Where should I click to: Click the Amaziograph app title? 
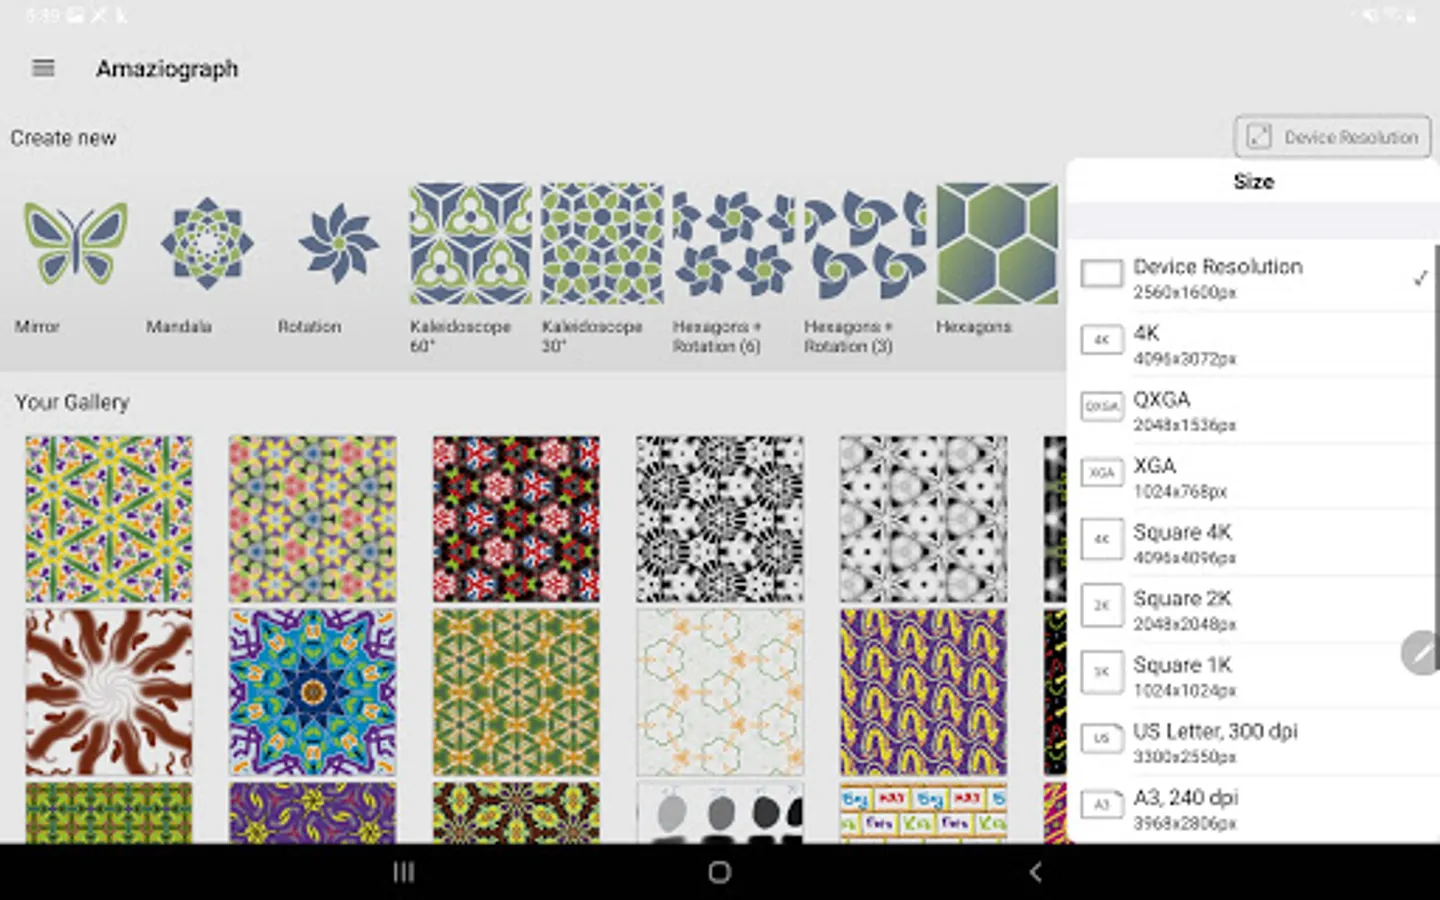coord(167,69)
